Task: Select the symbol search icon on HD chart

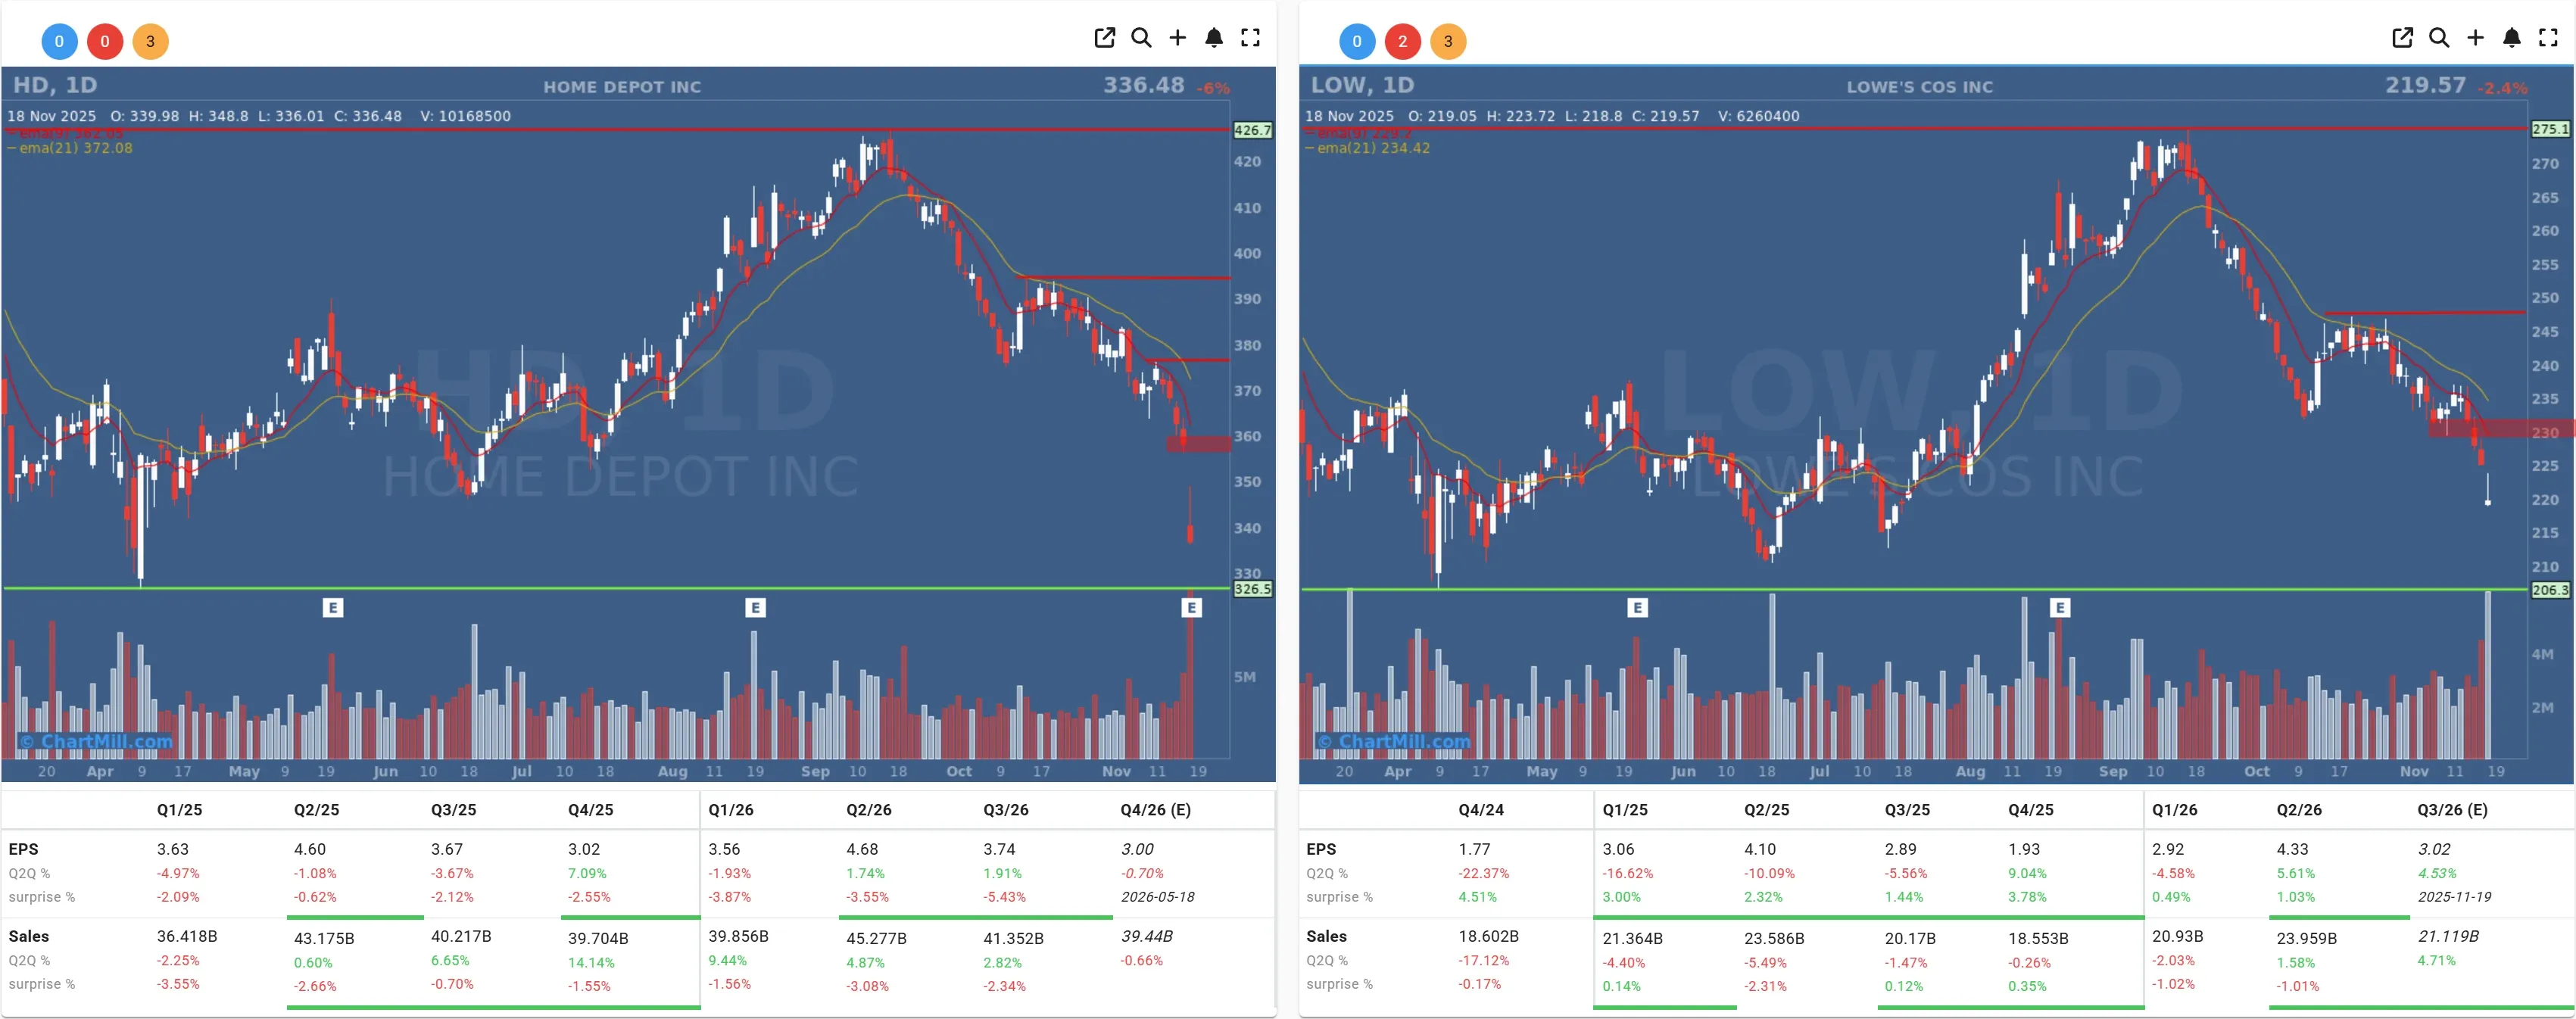Action: 1141,37
